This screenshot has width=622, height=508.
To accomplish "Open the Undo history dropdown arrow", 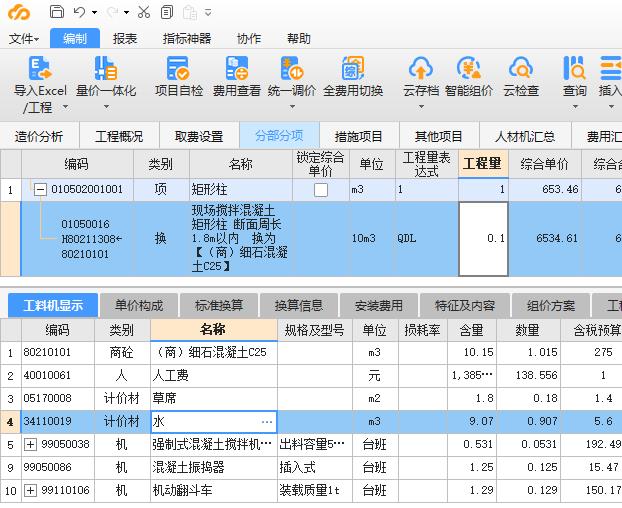I will tap(94, 12).
